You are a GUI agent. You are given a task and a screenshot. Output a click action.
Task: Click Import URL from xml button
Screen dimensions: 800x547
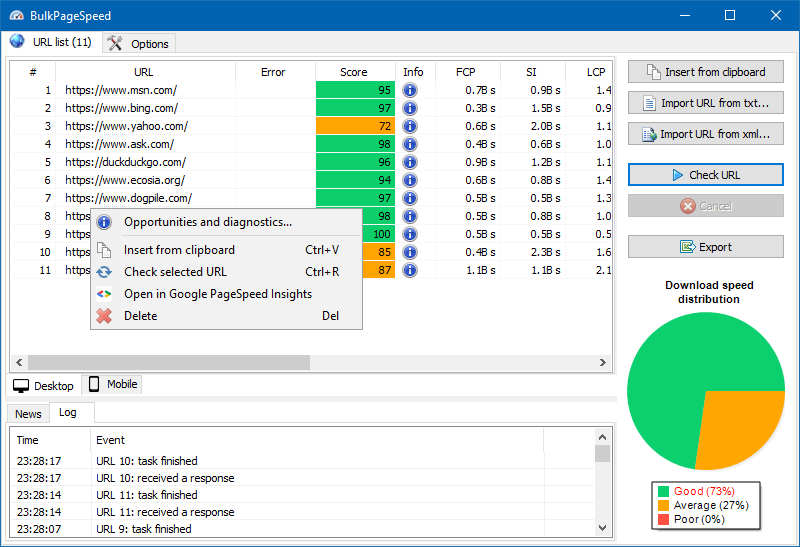pos(705,134)
